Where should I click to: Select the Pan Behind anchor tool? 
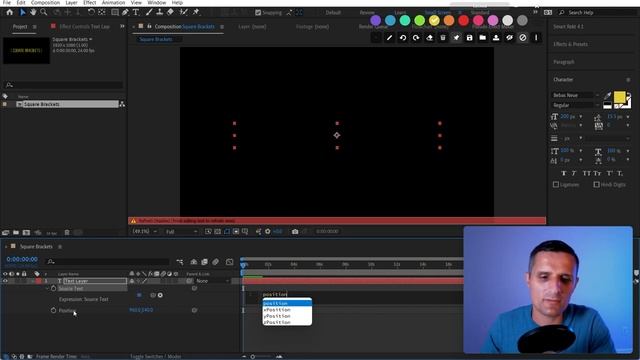click(x=102, y=12)
